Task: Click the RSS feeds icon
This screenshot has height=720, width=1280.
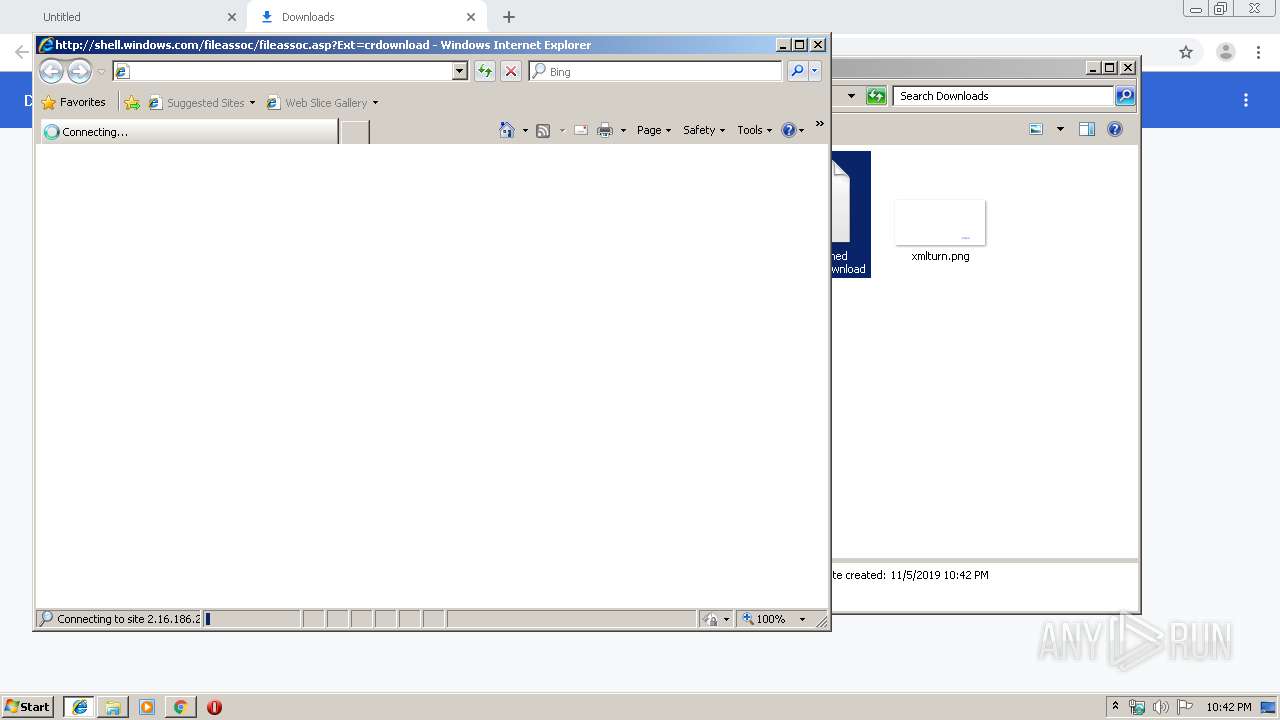Action: [543, 130]
